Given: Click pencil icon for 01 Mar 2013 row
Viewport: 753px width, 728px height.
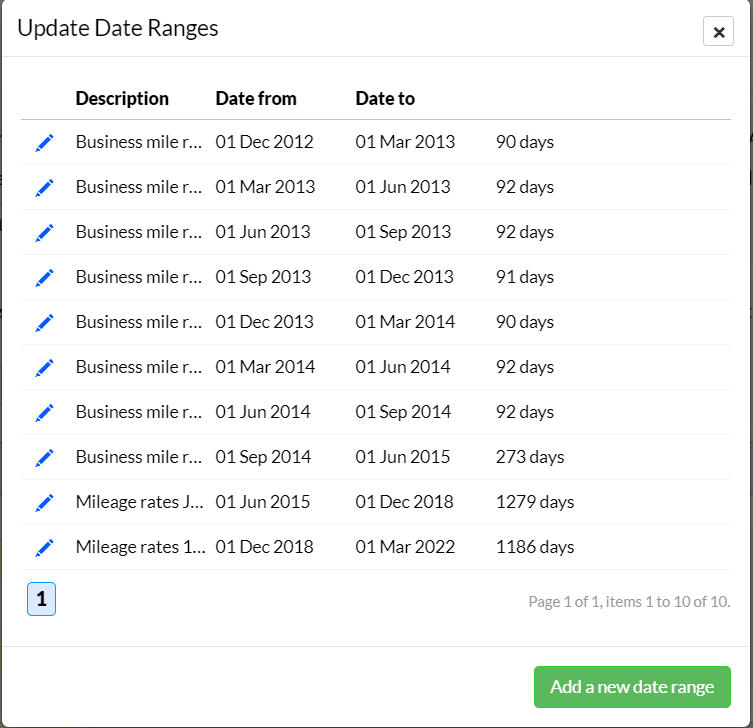Looking at the screenshot, I should (44, 188).
